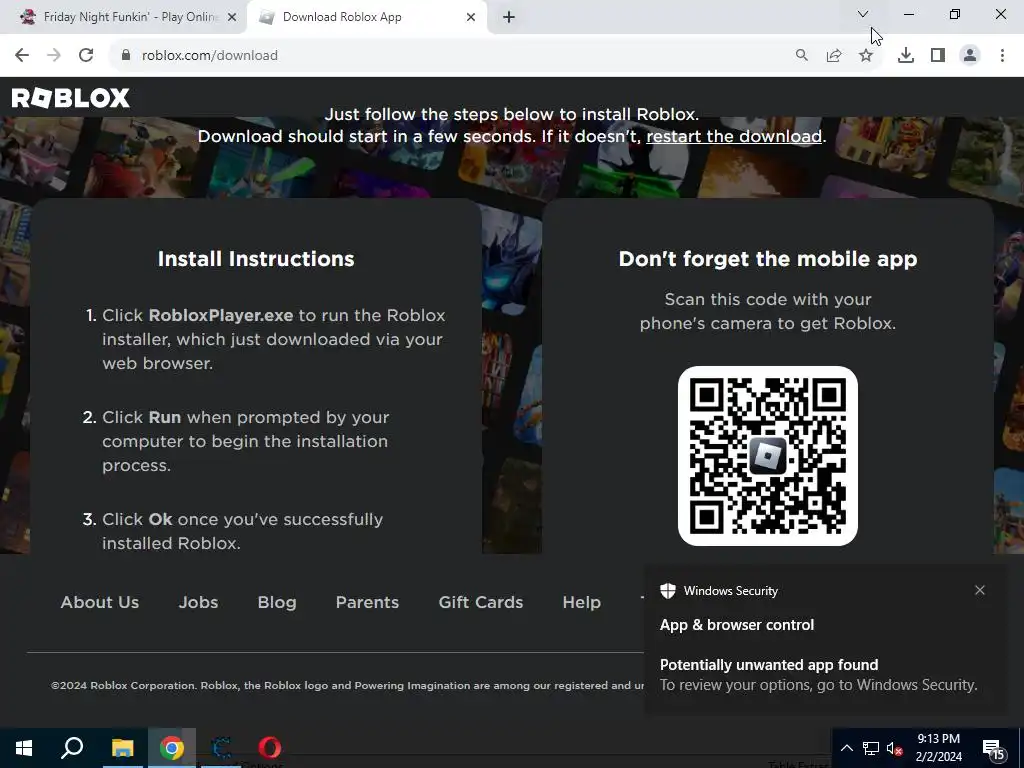Open the Parents footer link
Image resolution: width=1024 pixels, height=768 pixels.
pos(367,602)
